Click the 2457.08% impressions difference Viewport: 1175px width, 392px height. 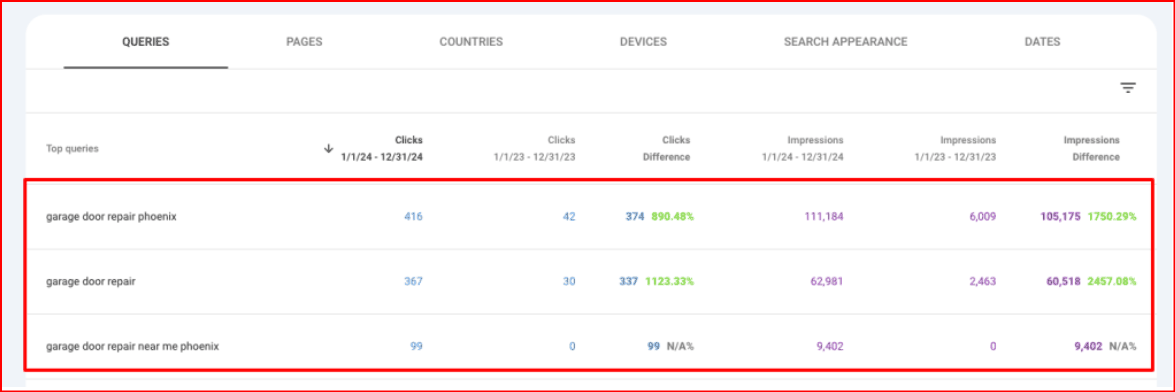click(1112, 282)
